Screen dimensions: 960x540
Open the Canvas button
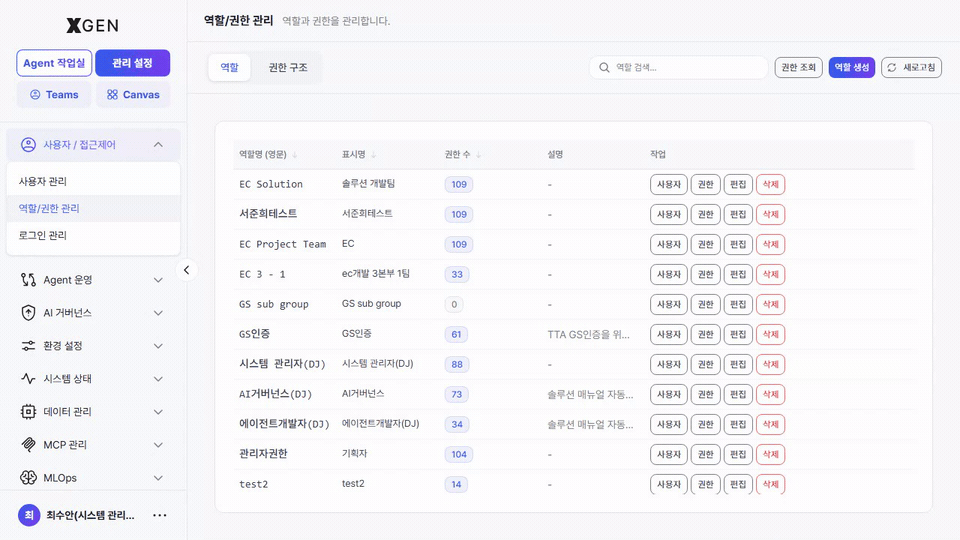coord(133,94)
